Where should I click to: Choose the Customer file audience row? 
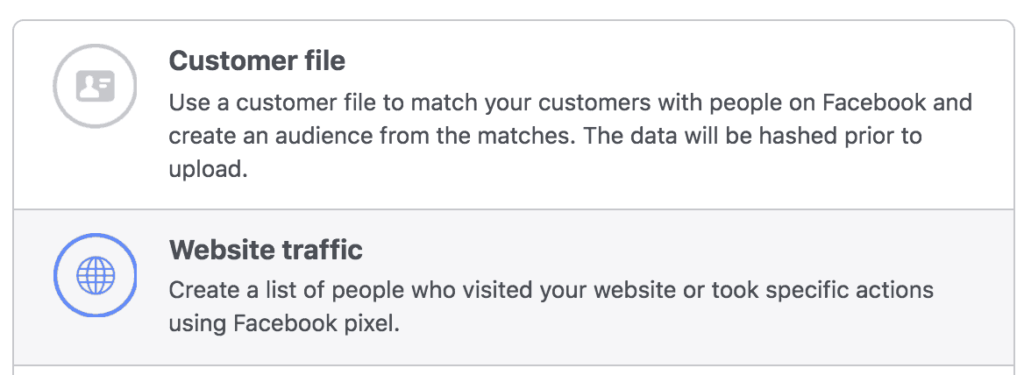tap(515, 115)
